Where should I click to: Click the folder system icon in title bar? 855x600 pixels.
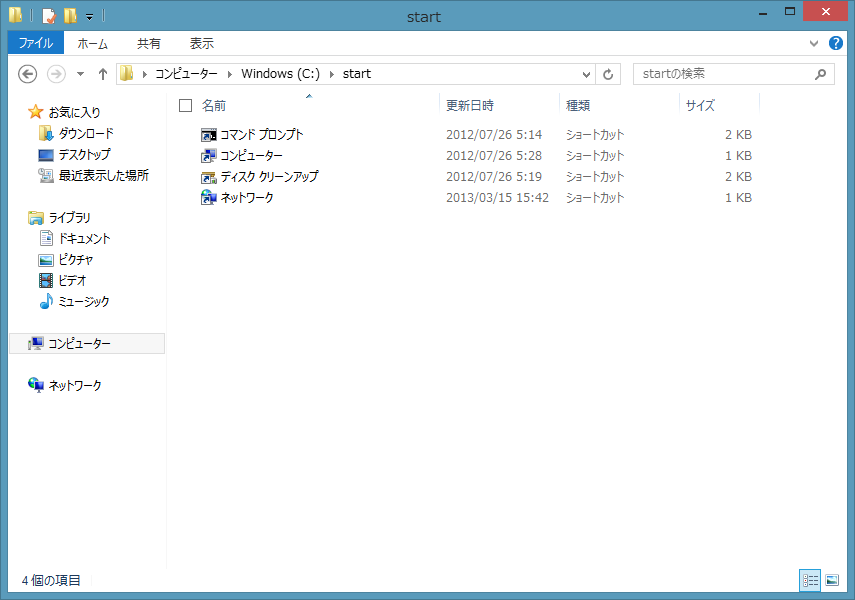coord(15,15)
